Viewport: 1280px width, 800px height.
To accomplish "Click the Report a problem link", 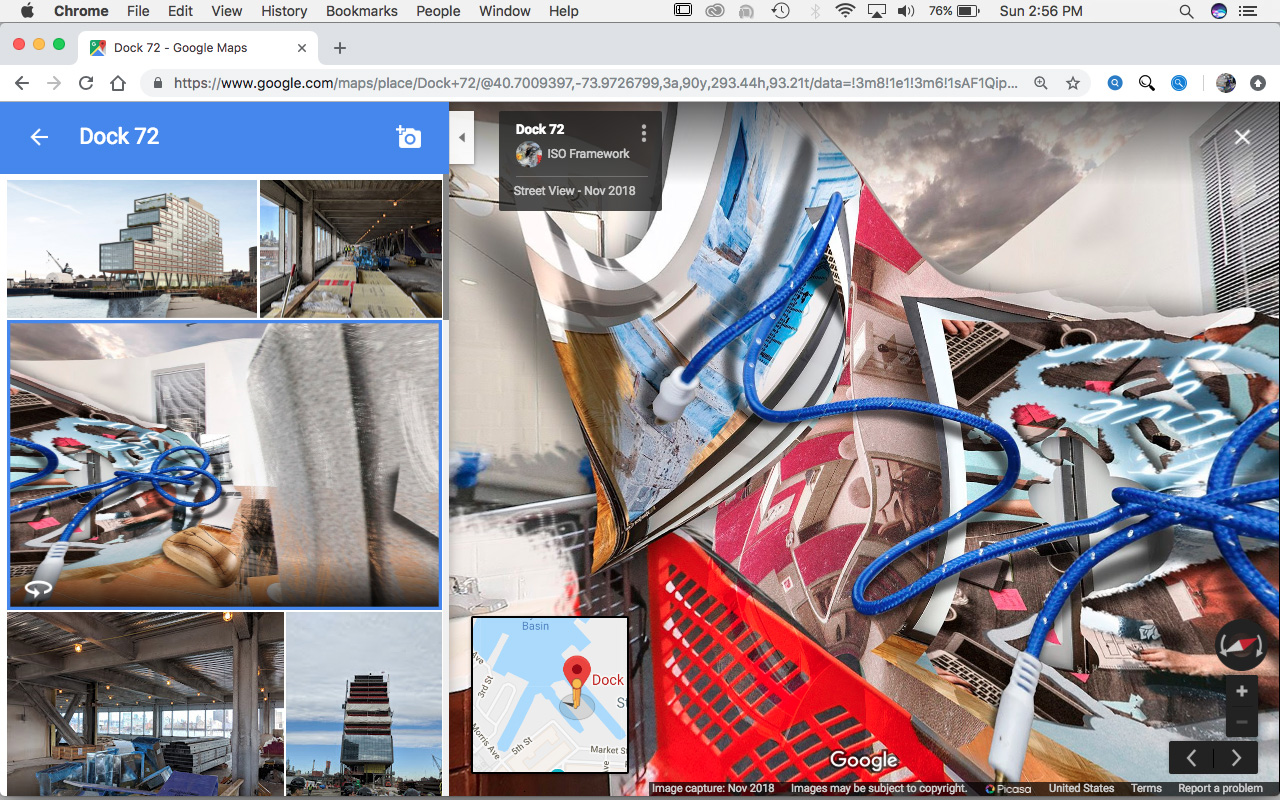I will (1220, 788).
